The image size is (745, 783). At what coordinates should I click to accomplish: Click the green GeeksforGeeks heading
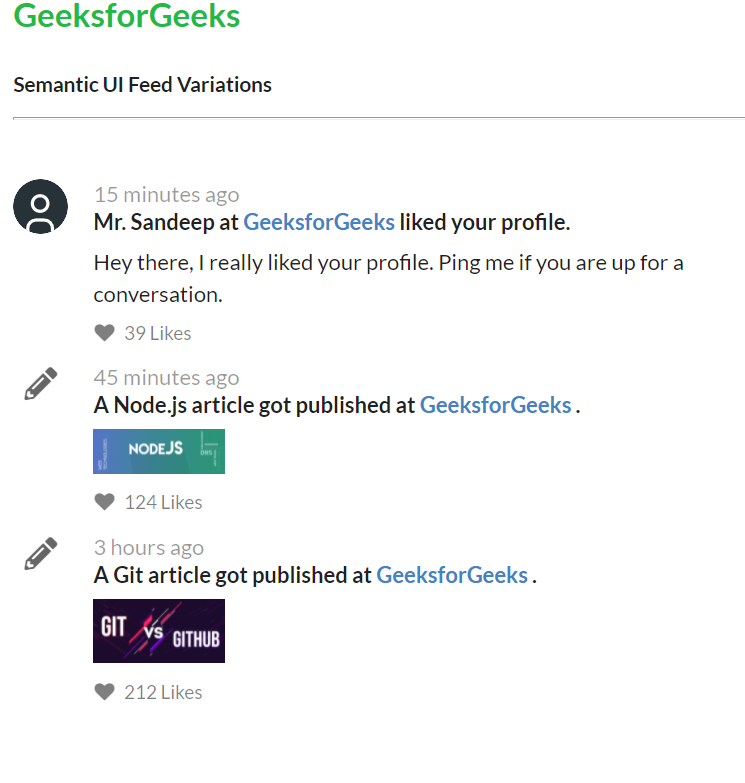127,16
